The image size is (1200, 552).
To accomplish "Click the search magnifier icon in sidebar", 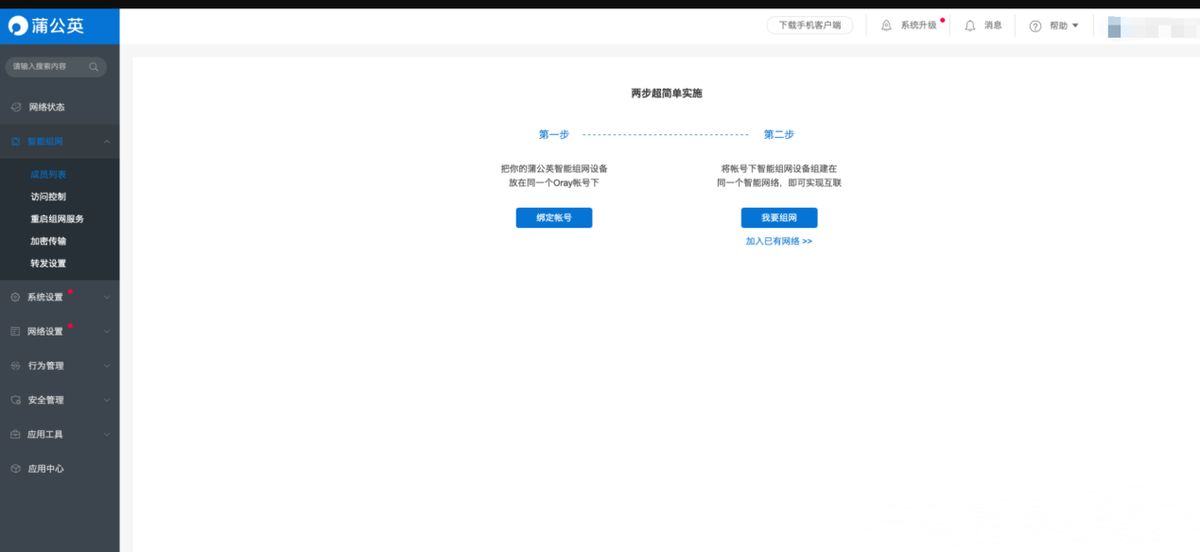I will 94,67.
